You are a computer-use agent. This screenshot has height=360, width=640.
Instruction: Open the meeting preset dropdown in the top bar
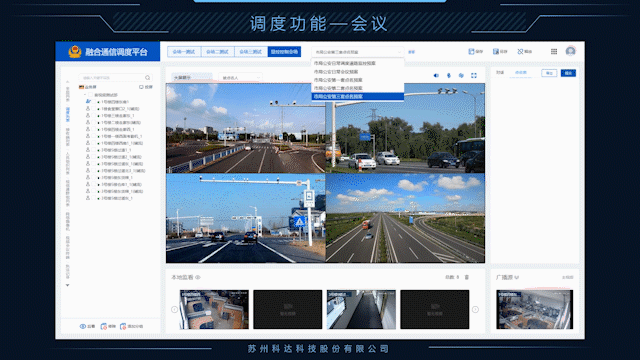tap(358, 52)
